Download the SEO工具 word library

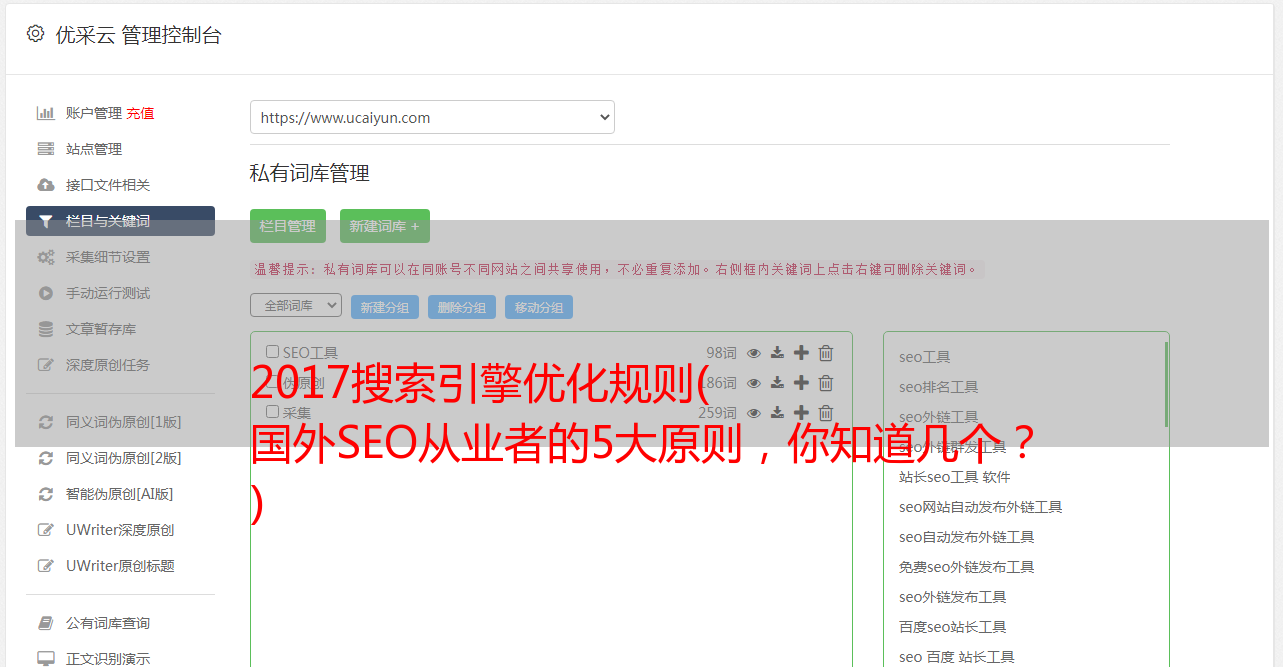coord(777,352)
